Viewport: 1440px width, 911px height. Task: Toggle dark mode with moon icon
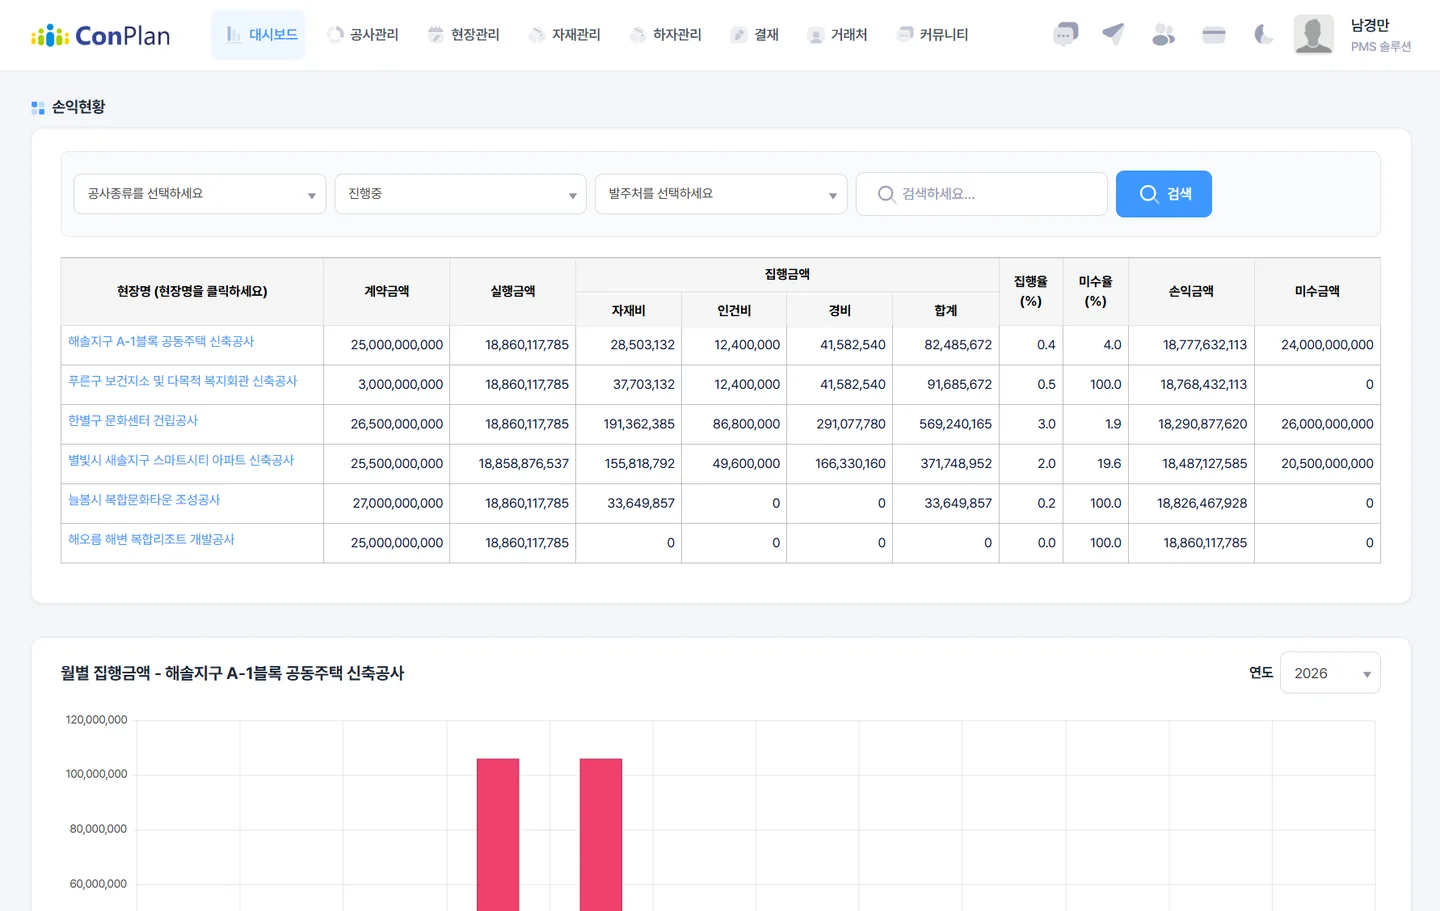tap(1264, 35)
